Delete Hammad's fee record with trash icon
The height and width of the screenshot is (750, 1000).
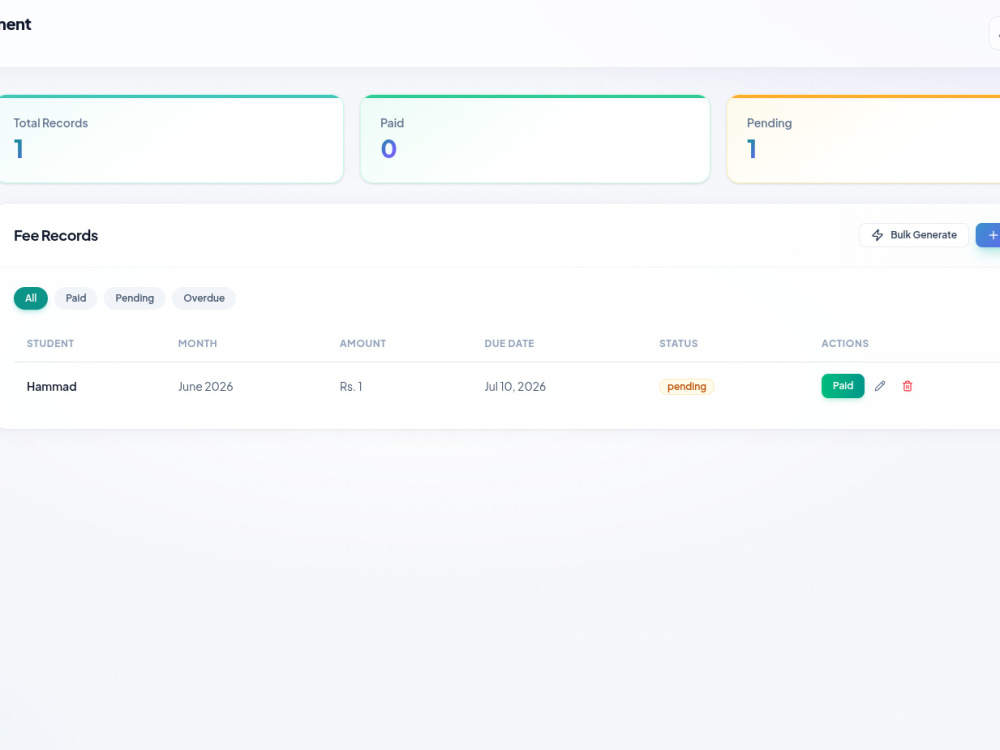tap(907, 386)
